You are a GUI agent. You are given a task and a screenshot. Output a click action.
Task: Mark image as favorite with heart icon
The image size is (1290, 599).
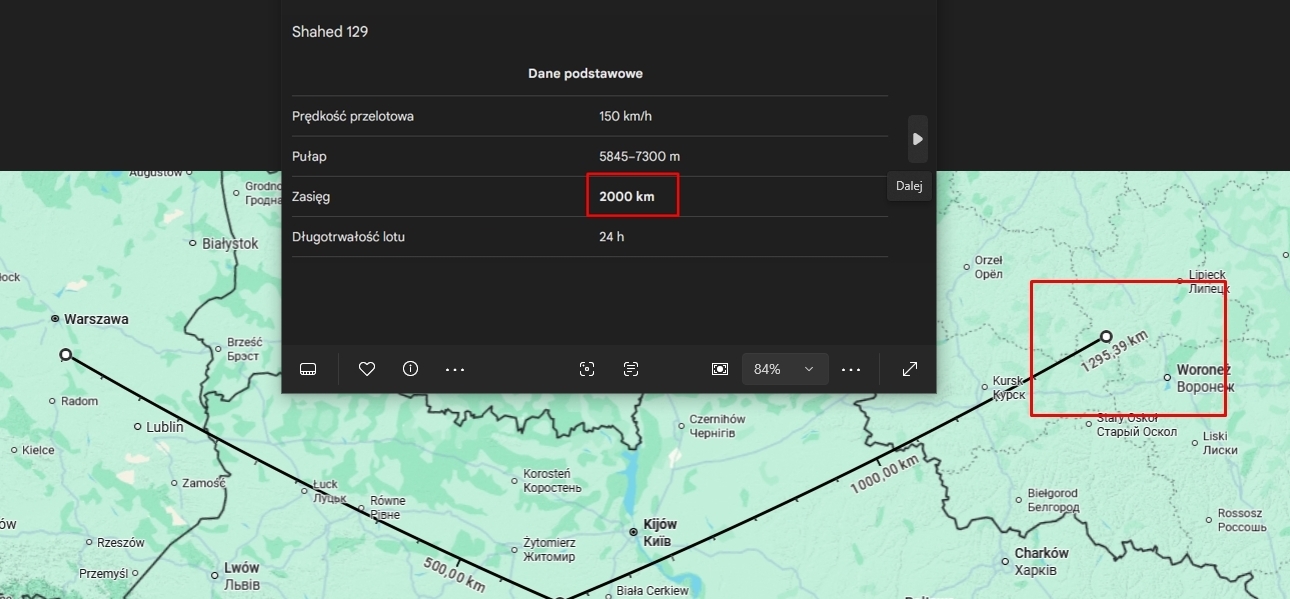[367, 369]
